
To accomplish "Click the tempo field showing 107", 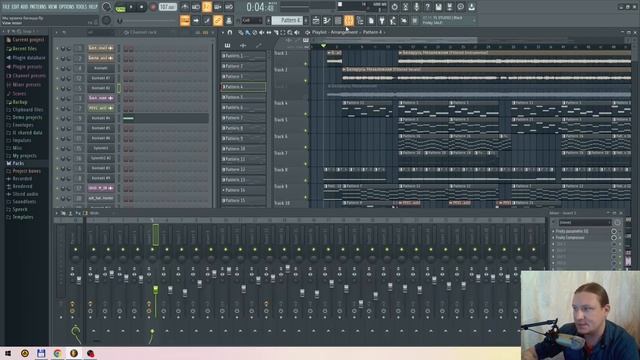I will click(x=167, y=7).
